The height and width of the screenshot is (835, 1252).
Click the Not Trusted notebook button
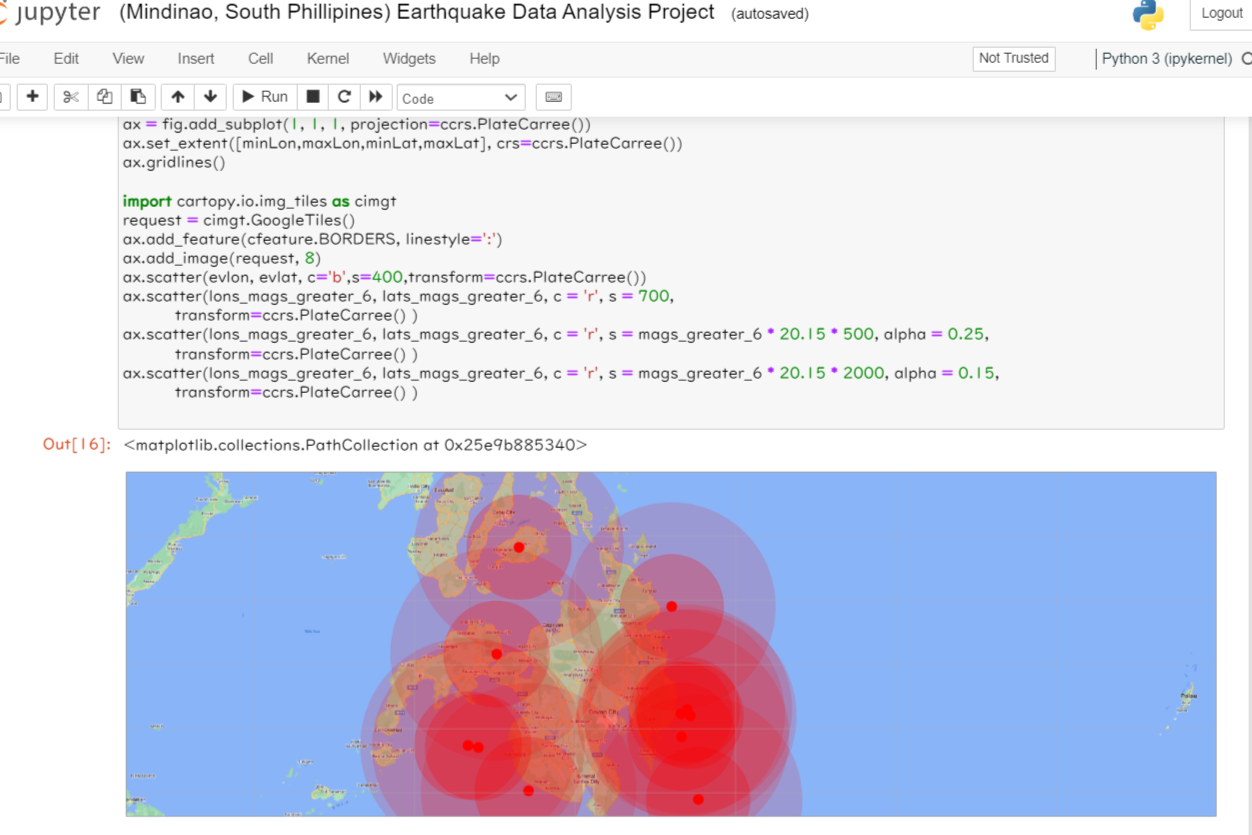point(1014,58)
